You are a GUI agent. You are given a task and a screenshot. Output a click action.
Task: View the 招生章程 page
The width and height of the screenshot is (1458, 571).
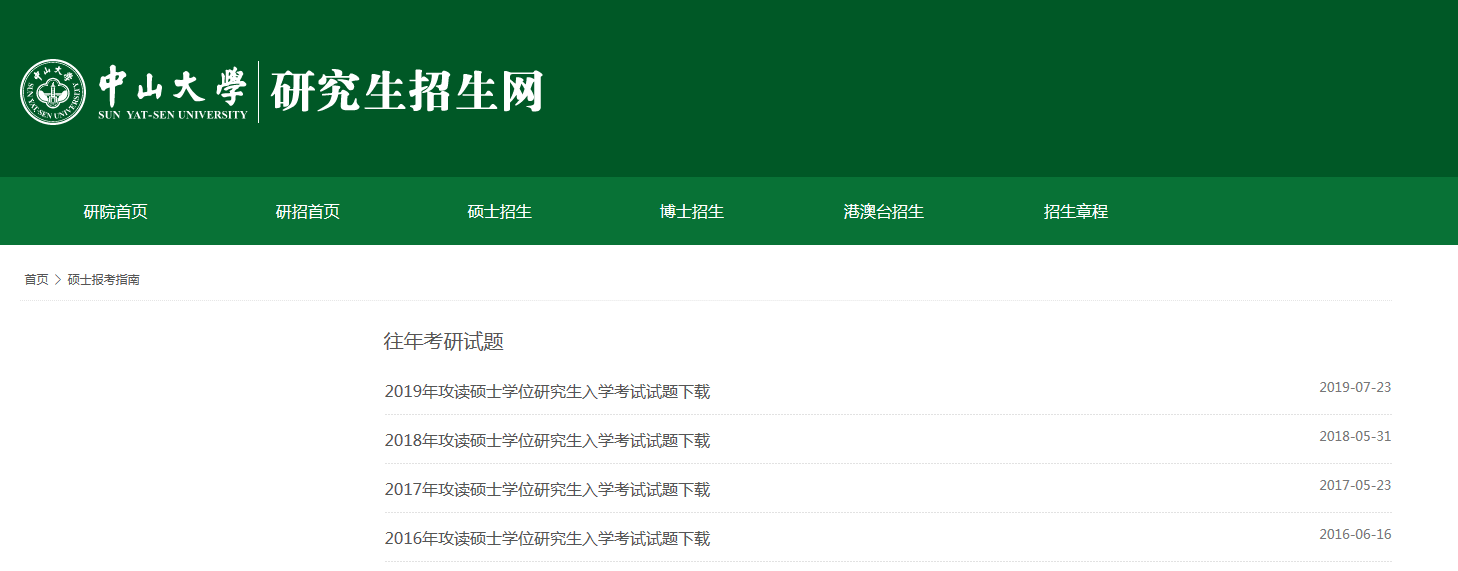[1075, 212]
